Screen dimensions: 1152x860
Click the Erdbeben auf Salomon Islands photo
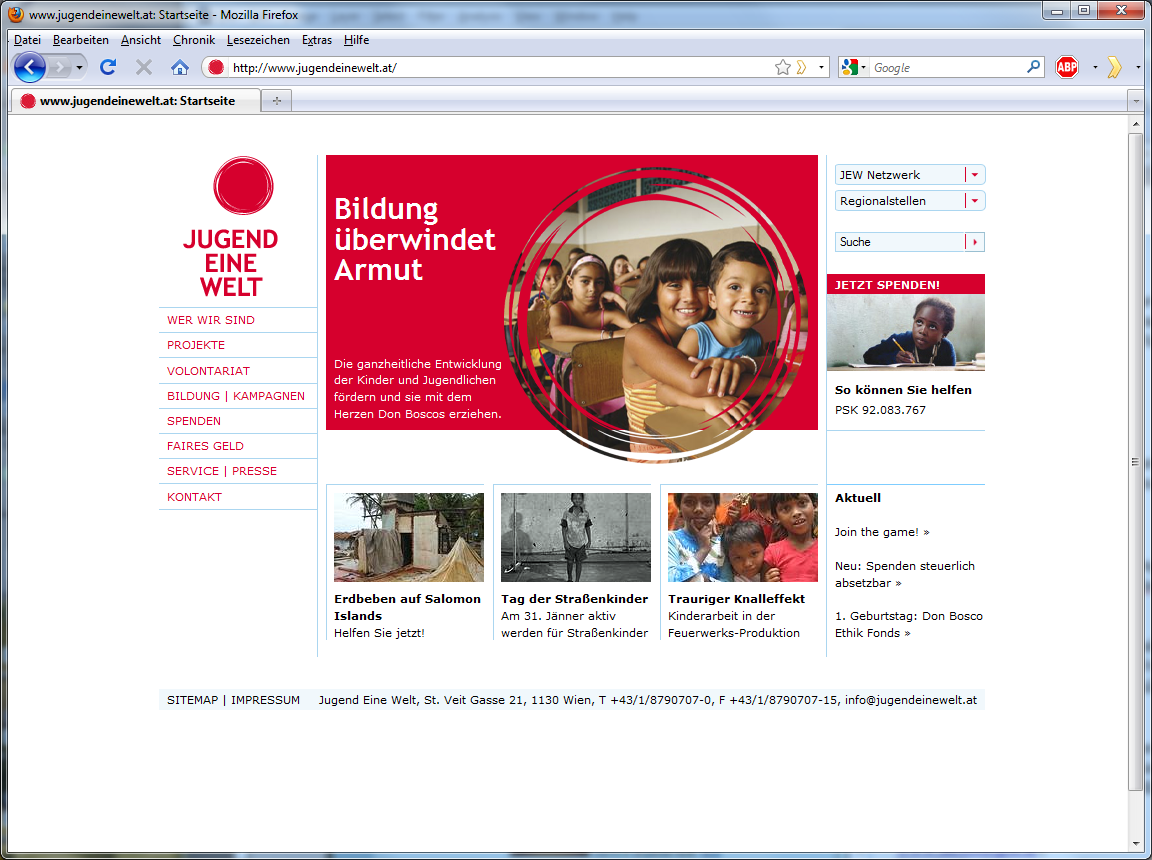click(408, 537)
